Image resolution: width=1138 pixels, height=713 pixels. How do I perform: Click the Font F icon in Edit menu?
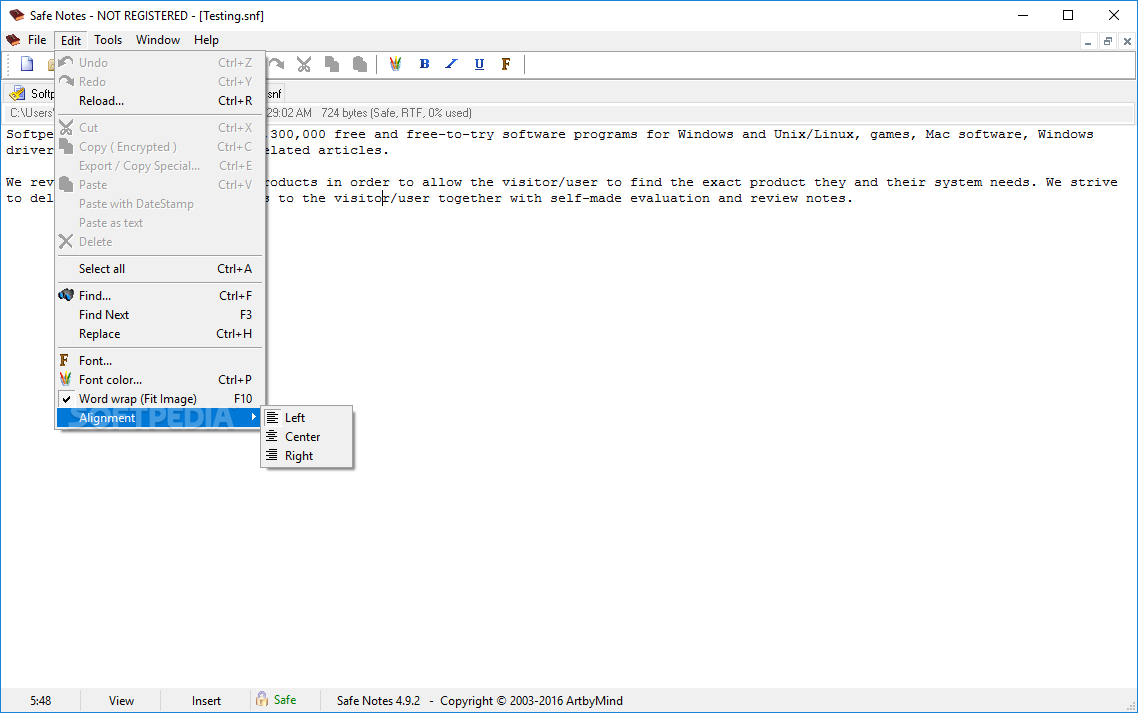click(65, 360)
